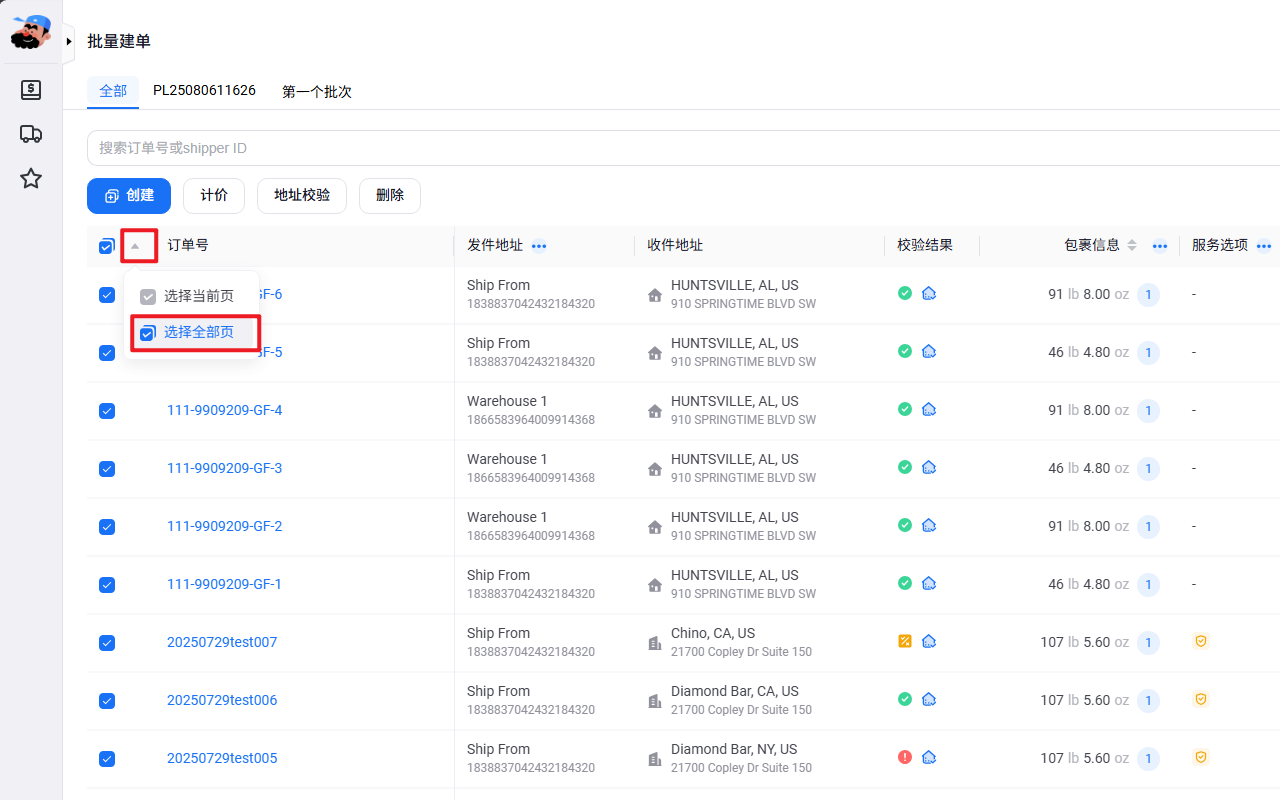Click green check status in 111-9909209-GF-2 row

(905, 525)
